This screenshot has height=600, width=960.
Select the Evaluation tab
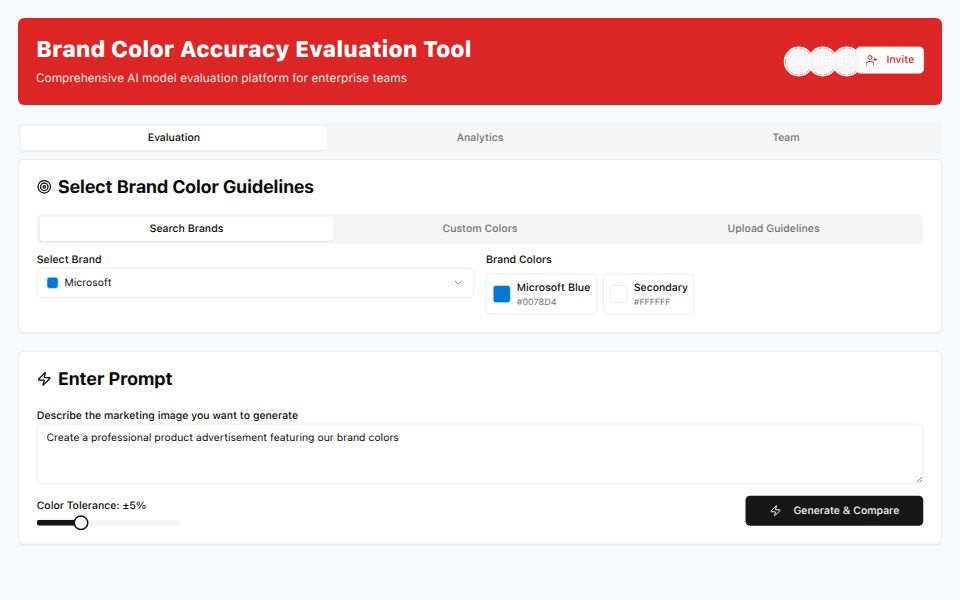[174, 138]
